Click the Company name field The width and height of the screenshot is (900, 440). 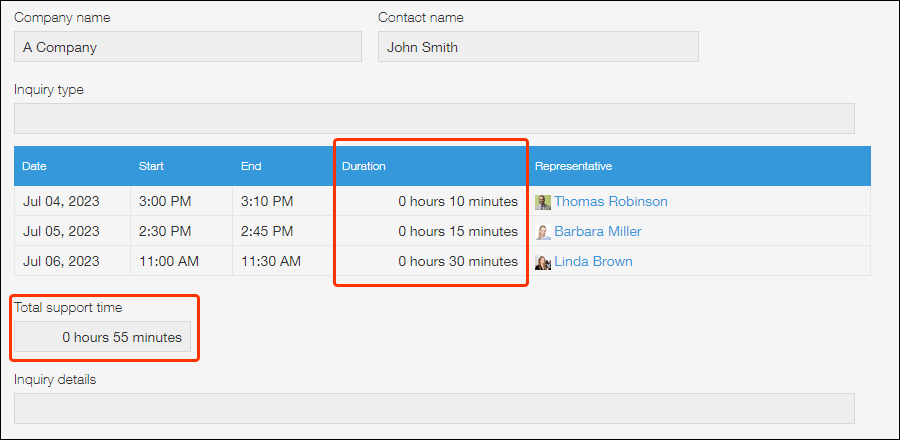[x=188, y=47]
